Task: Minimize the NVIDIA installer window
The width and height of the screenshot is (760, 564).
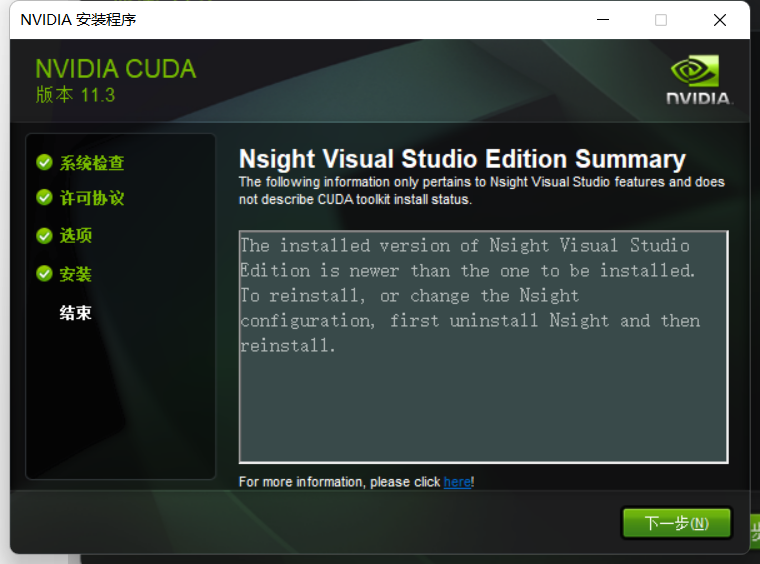Action: coord(602,20)
